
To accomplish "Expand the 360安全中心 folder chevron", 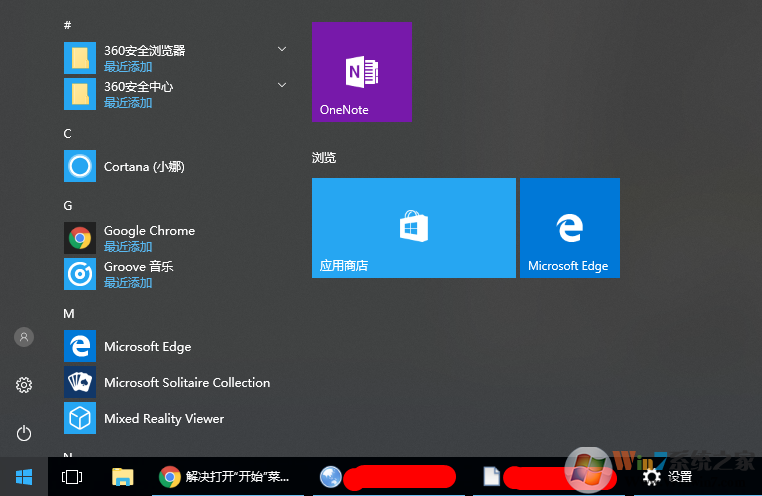I will tap(282, 85).
